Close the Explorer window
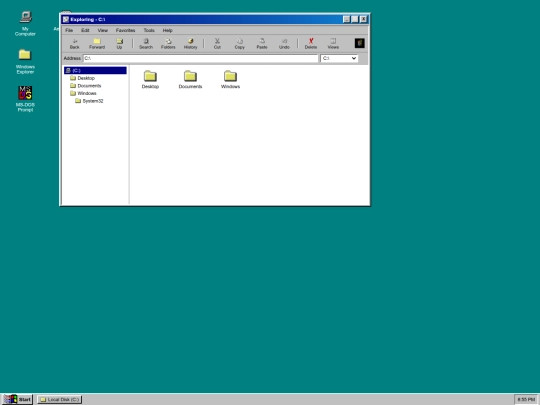This screenshot has width=540, height=405. point(363,19)
